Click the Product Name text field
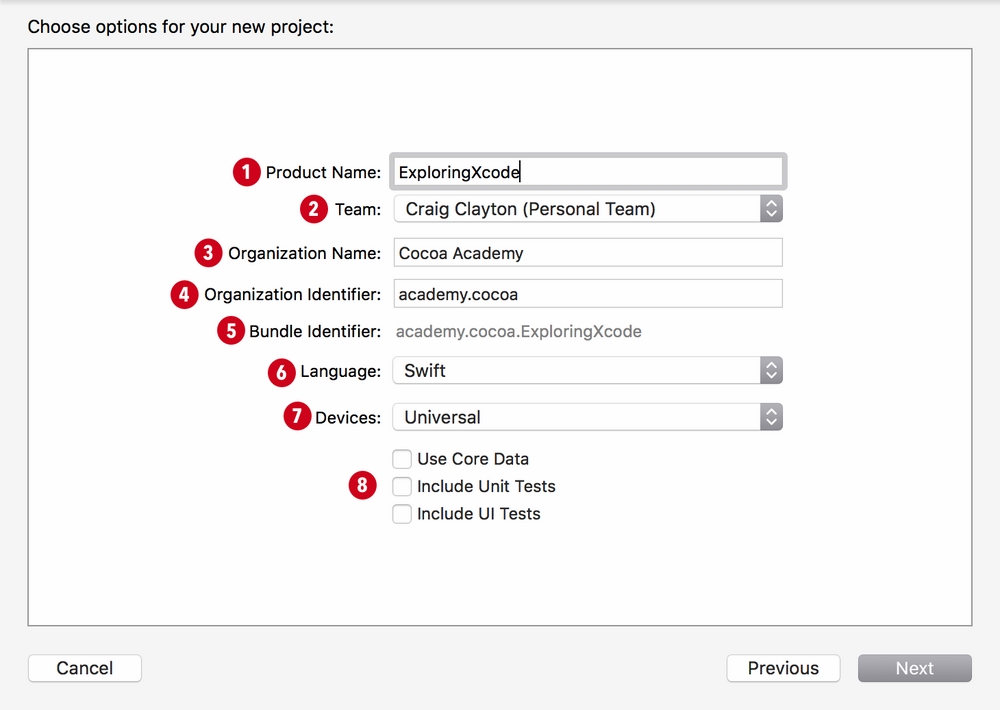1000x710 pixels. [x=588, y=172]
